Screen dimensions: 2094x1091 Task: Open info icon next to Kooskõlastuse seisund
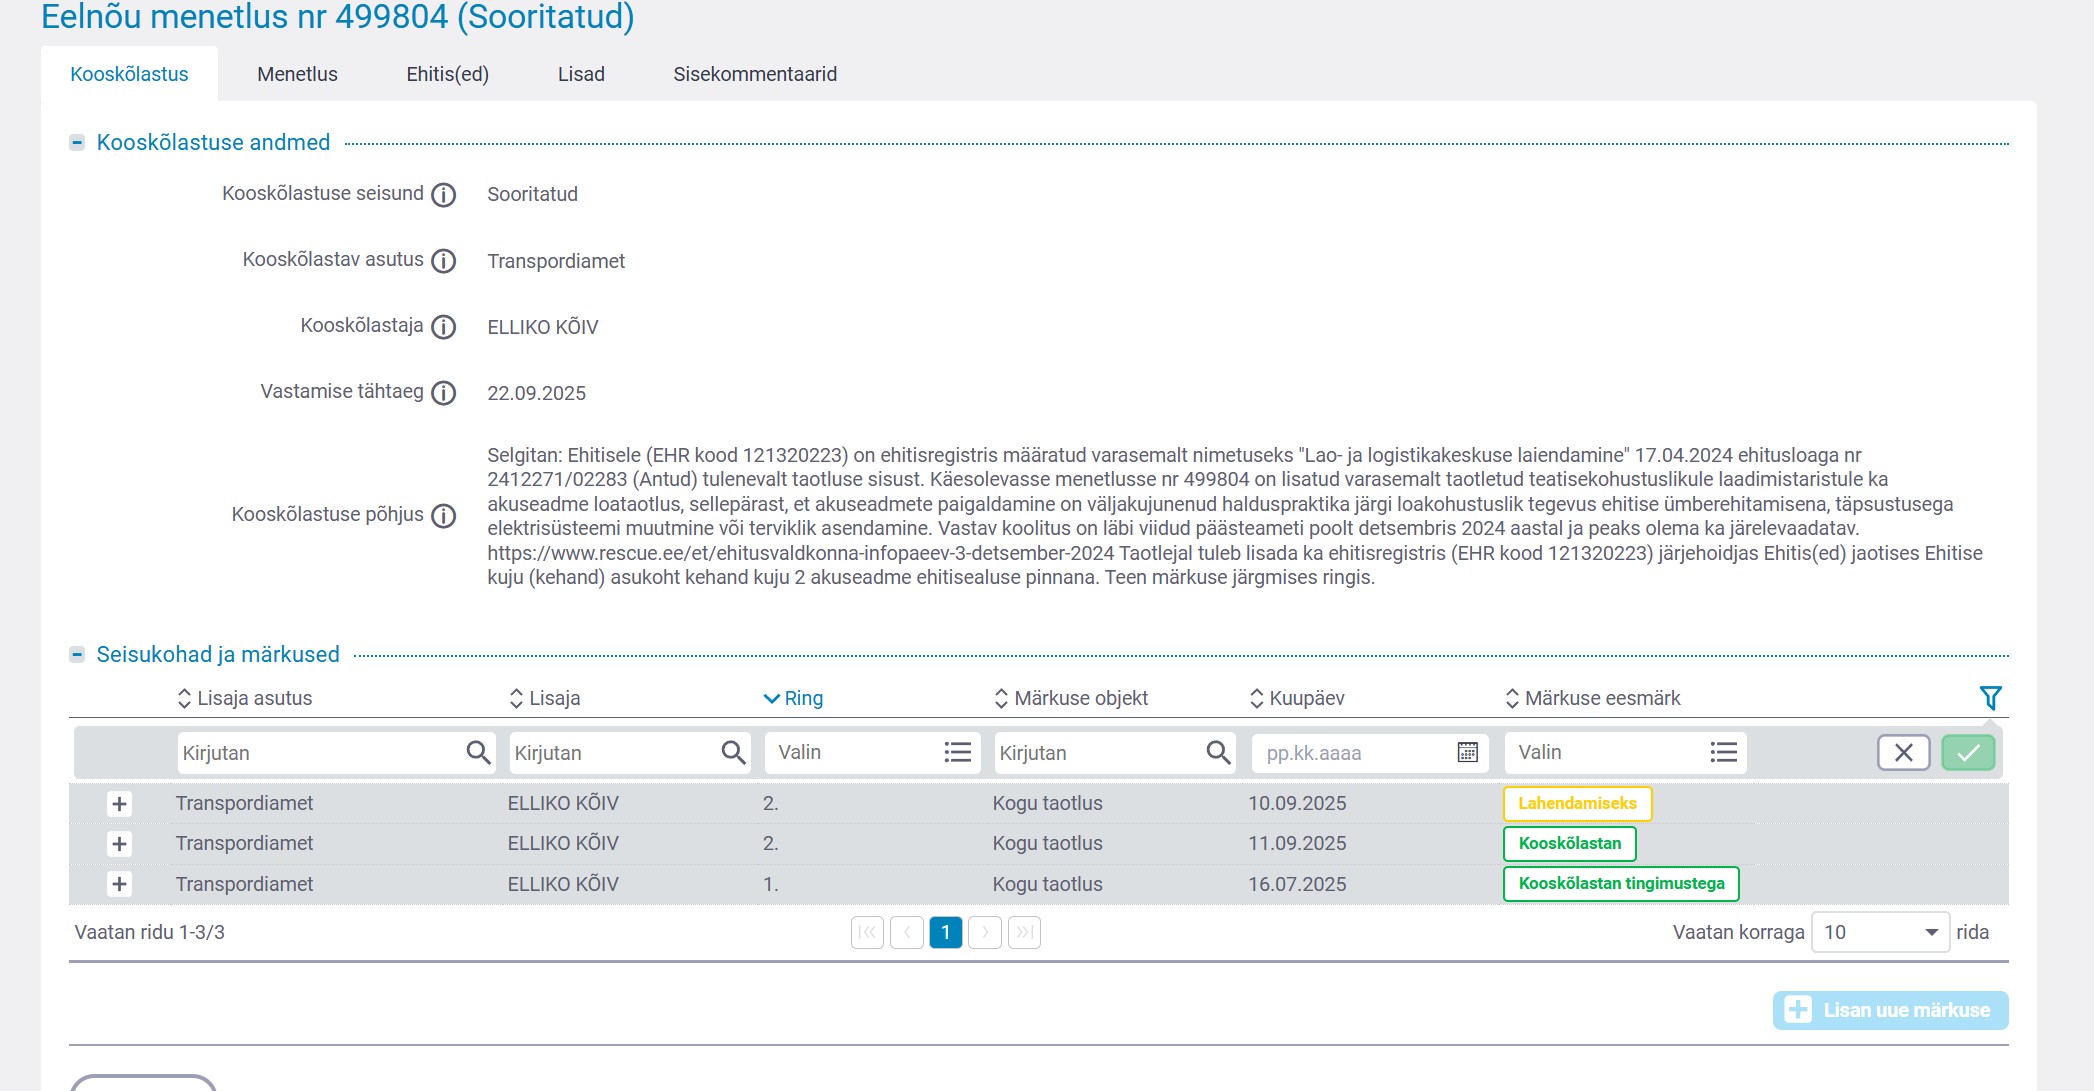tap(443, 195)
